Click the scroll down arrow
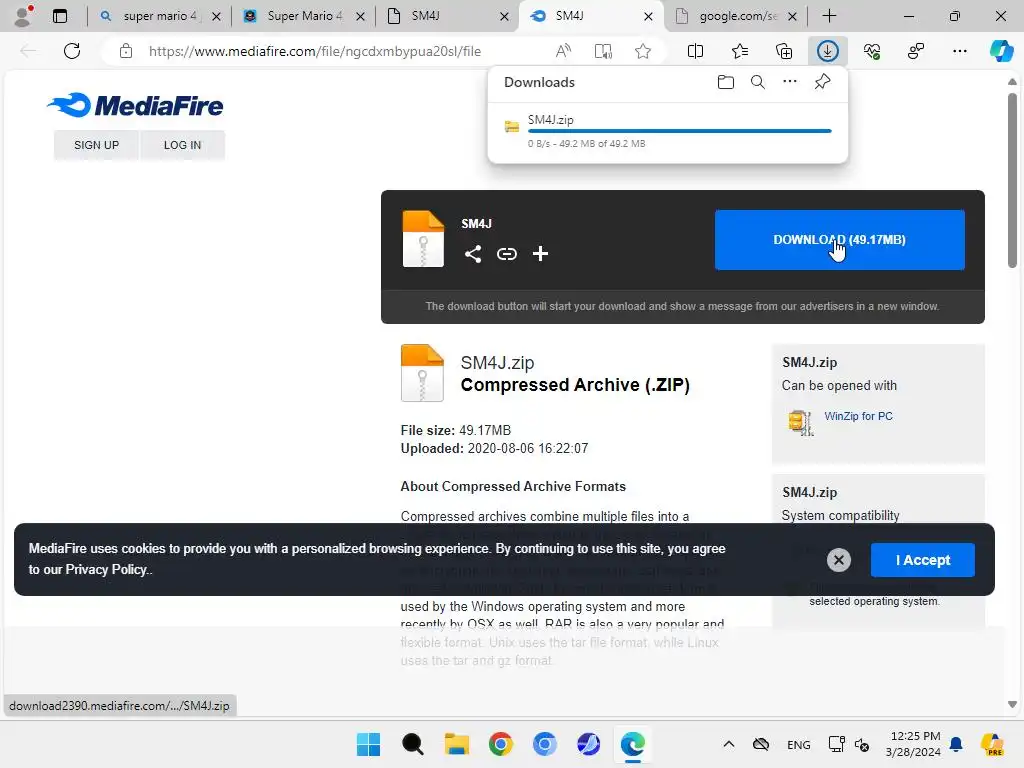Image resolution: width=1024 pixels, height=768 pixels. pos(1012,705)
